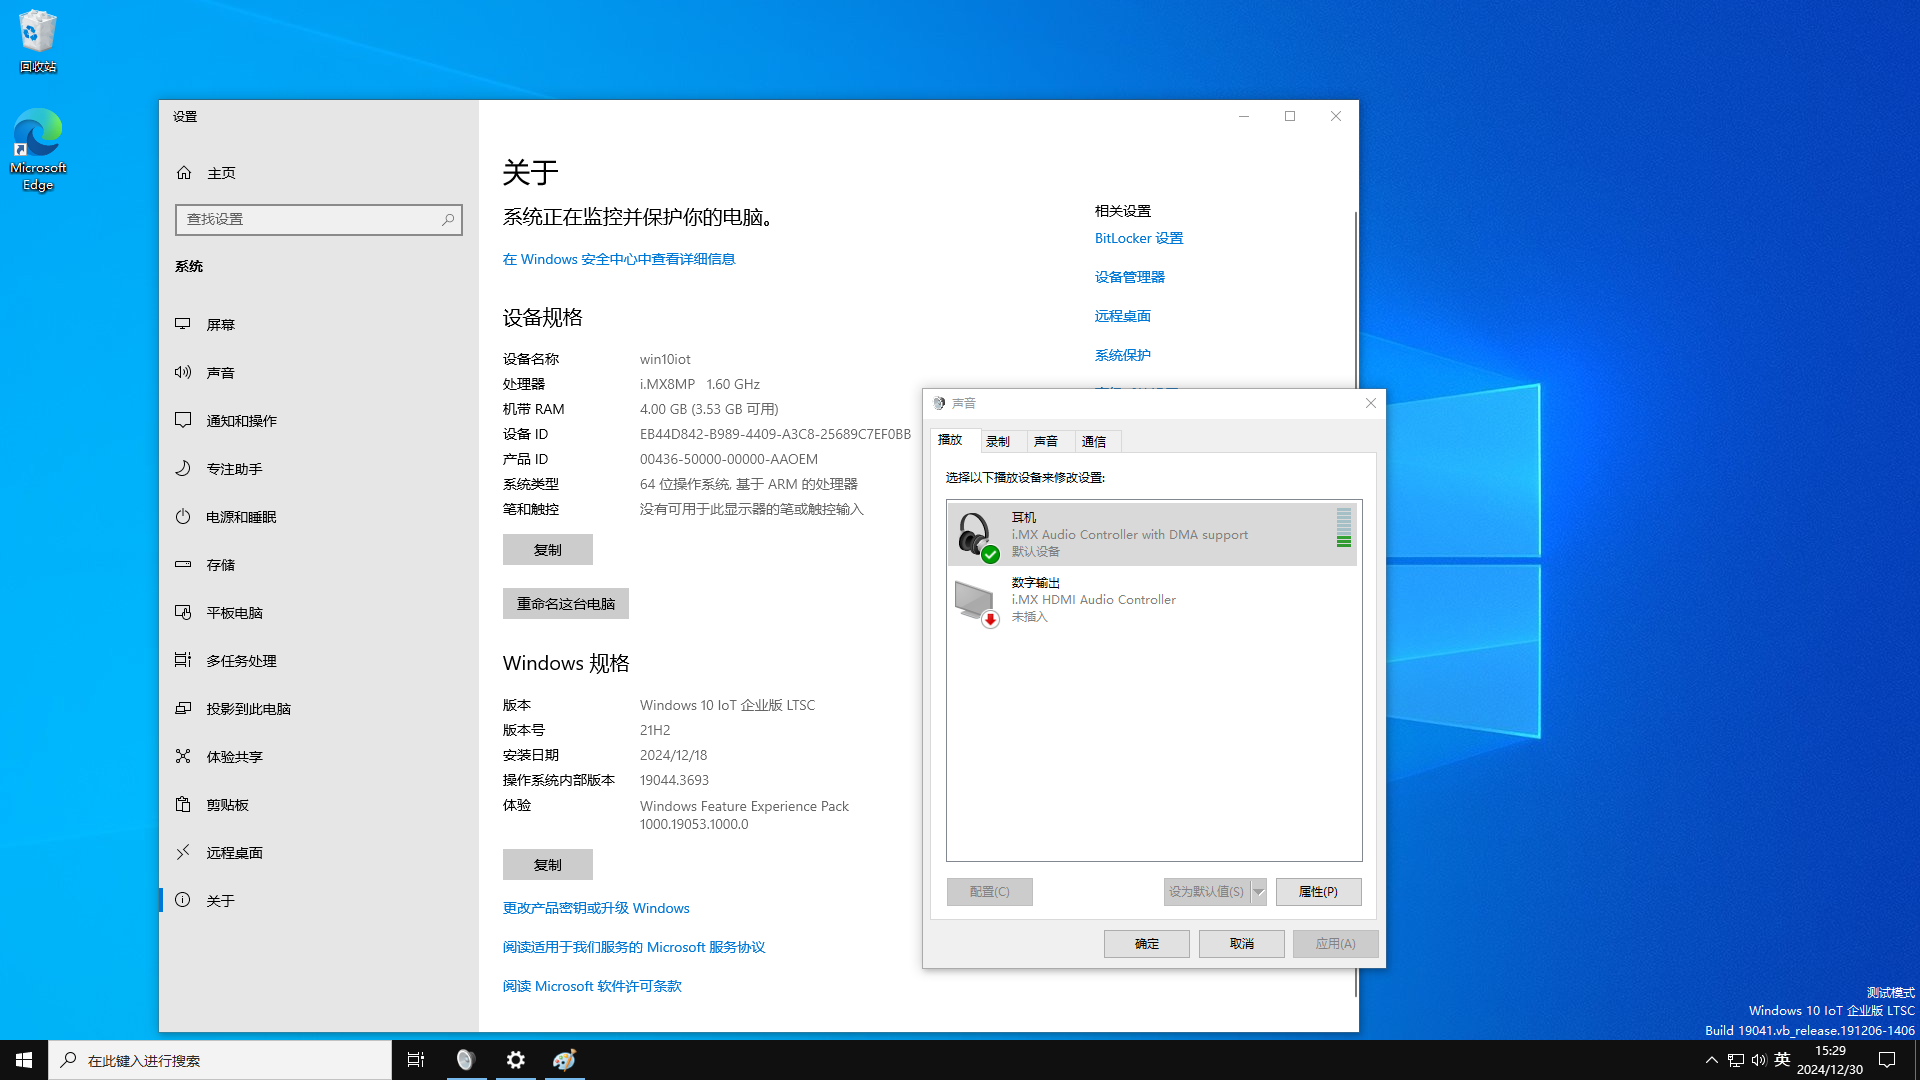Click Apply (应用) in Sound dialog
This screenshot has height=1080, width=1920.
tap(1336, 944)
